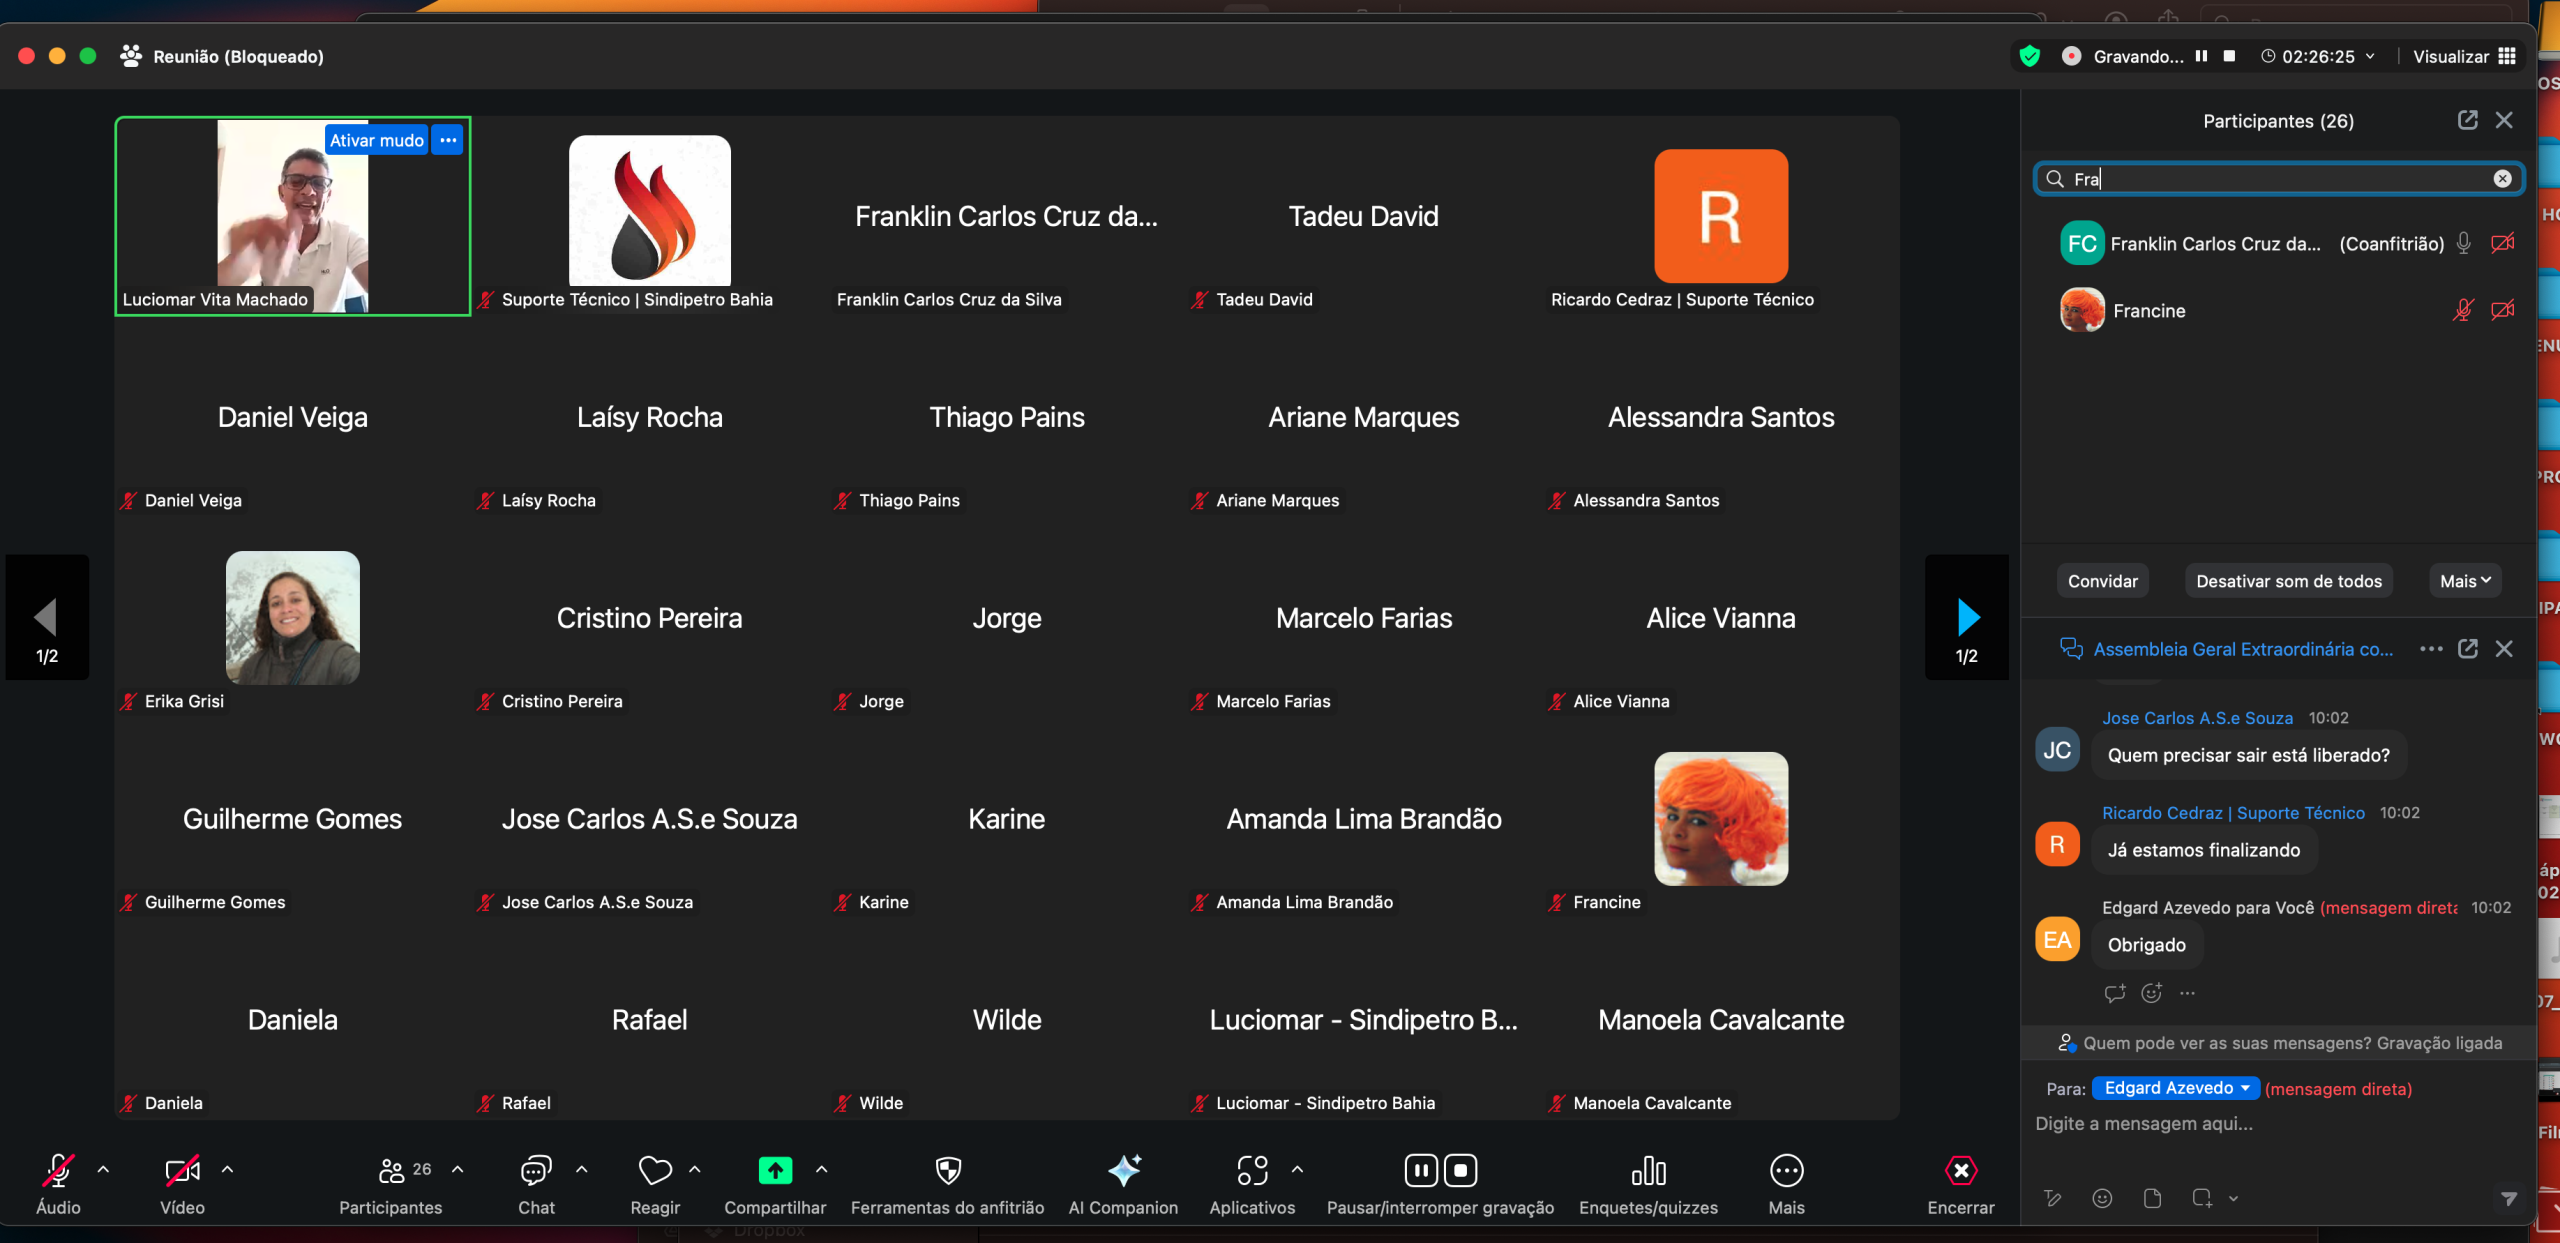This screenshot has height=1243, width=2560.
Task: Expand audio options arrow next to Áudio
Action: (x=103, y=1168)
